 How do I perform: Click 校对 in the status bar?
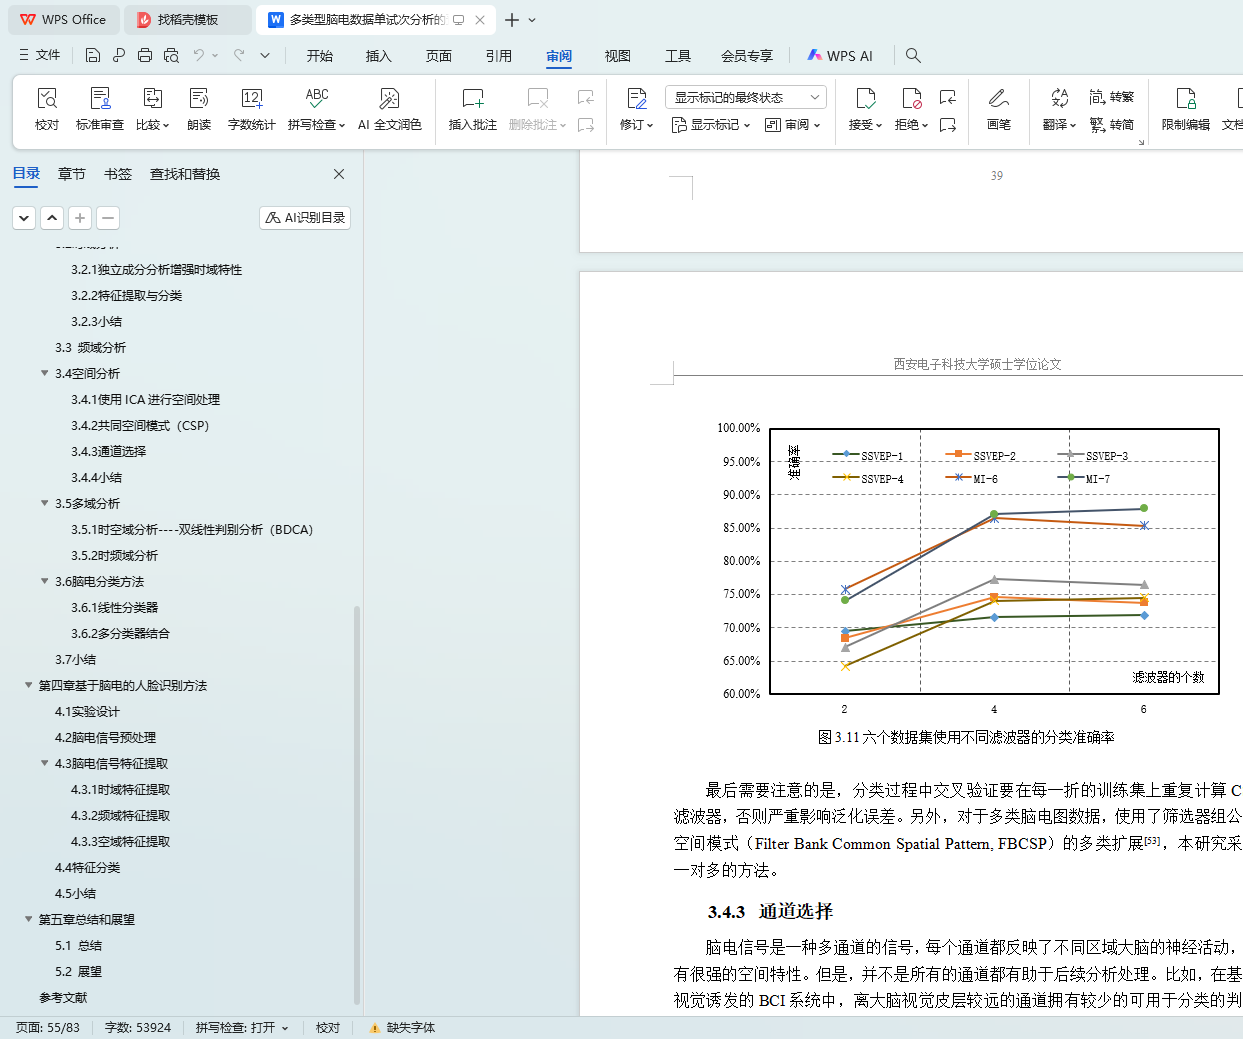[x=328, y=1028]
